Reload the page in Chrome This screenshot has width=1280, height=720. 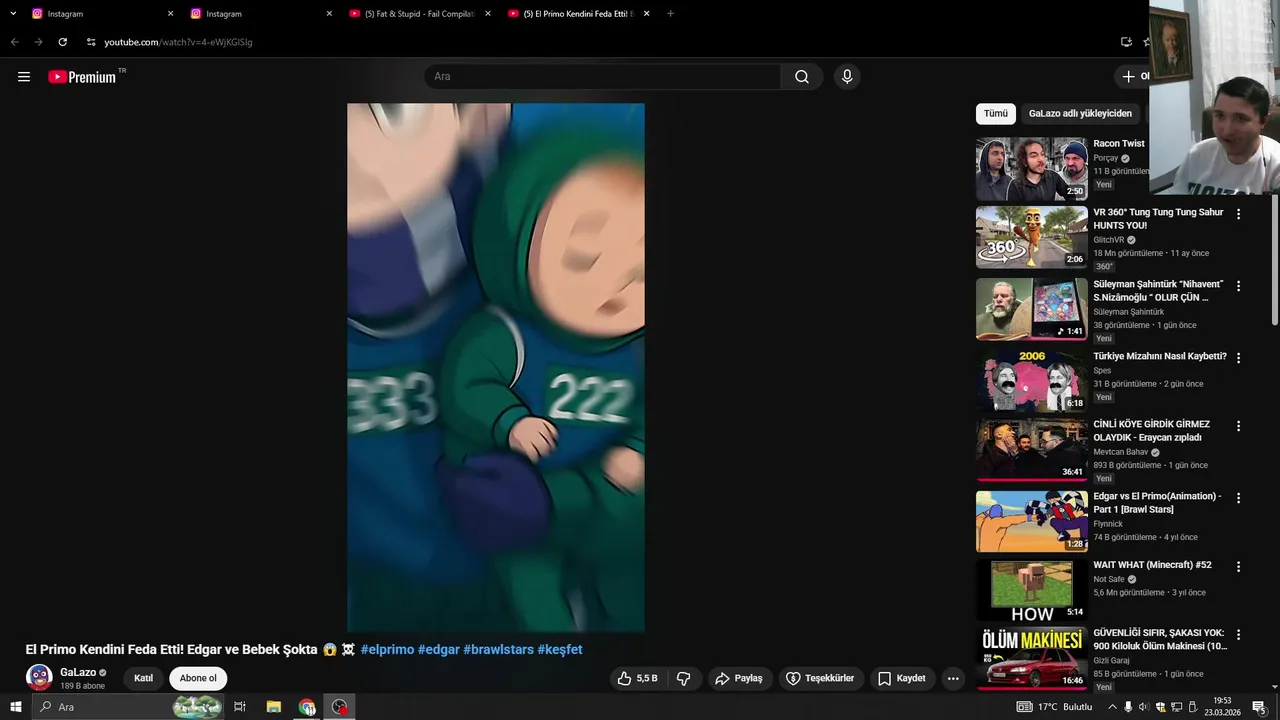click(62, 42)
